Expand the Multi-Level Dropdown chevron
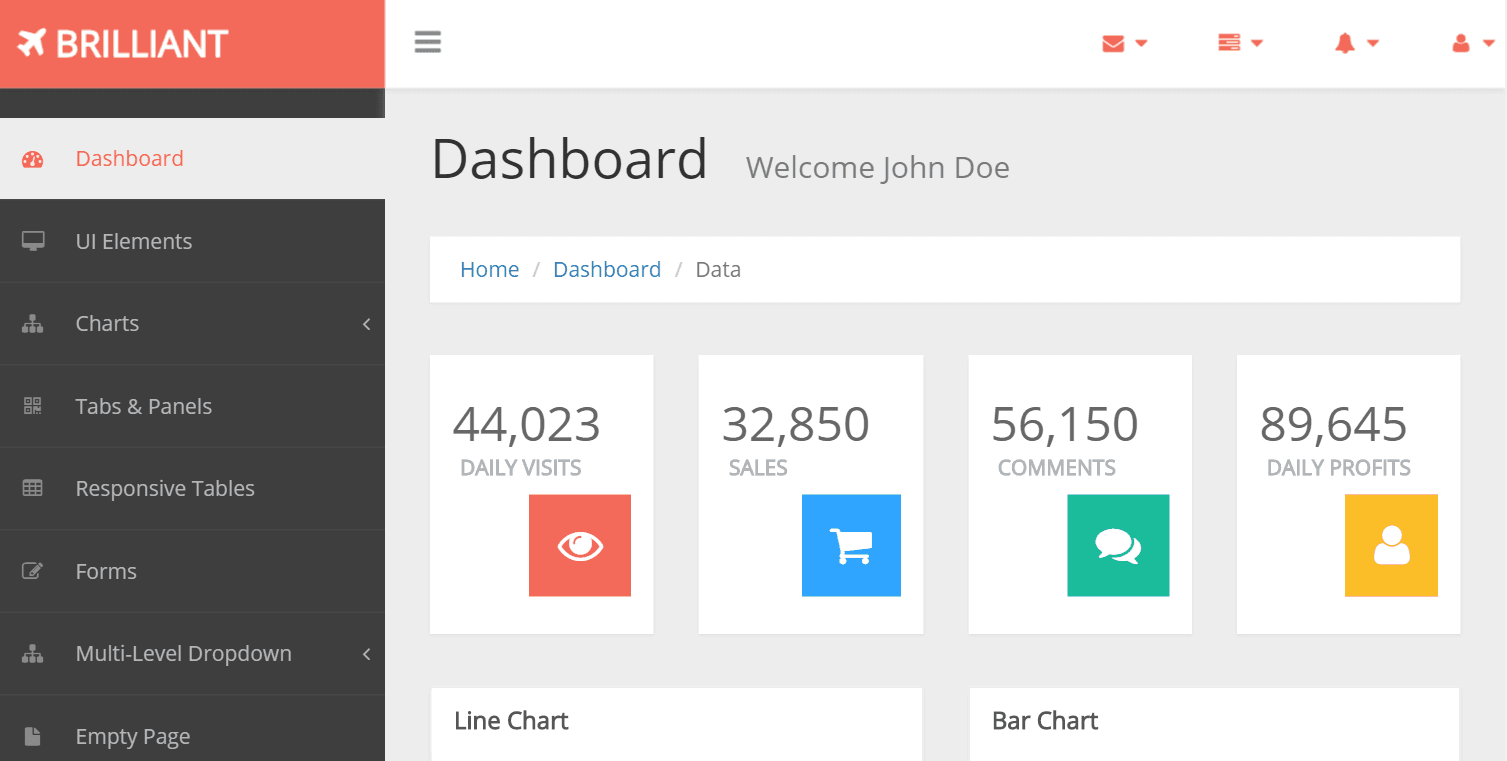 366,654
